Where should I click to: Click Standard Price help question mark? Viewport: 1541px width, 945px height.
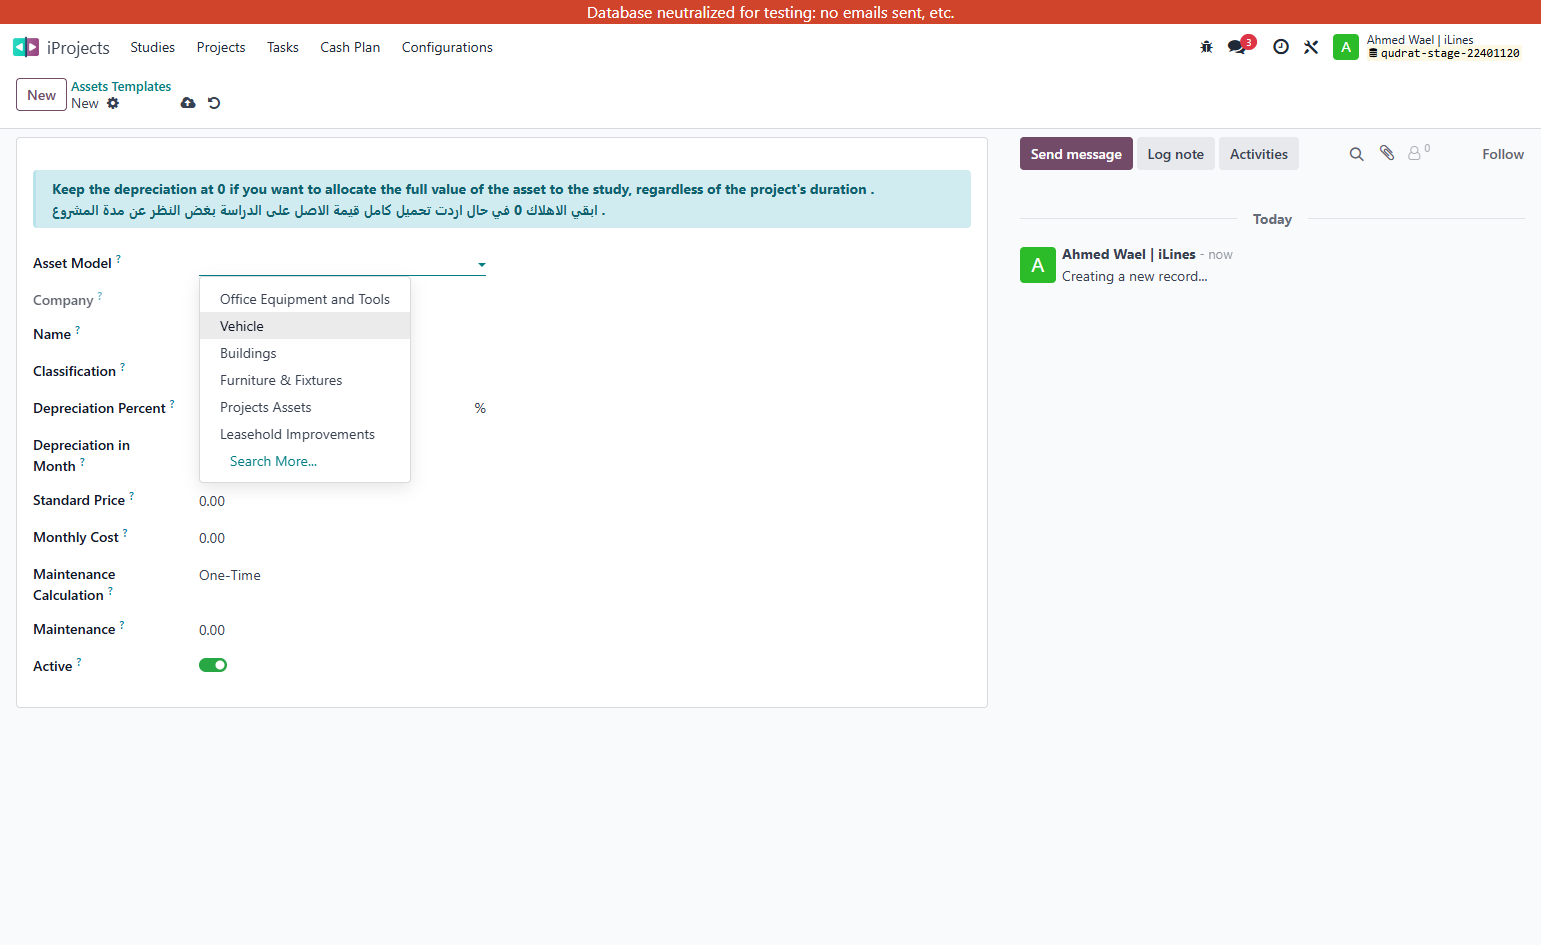132,496
